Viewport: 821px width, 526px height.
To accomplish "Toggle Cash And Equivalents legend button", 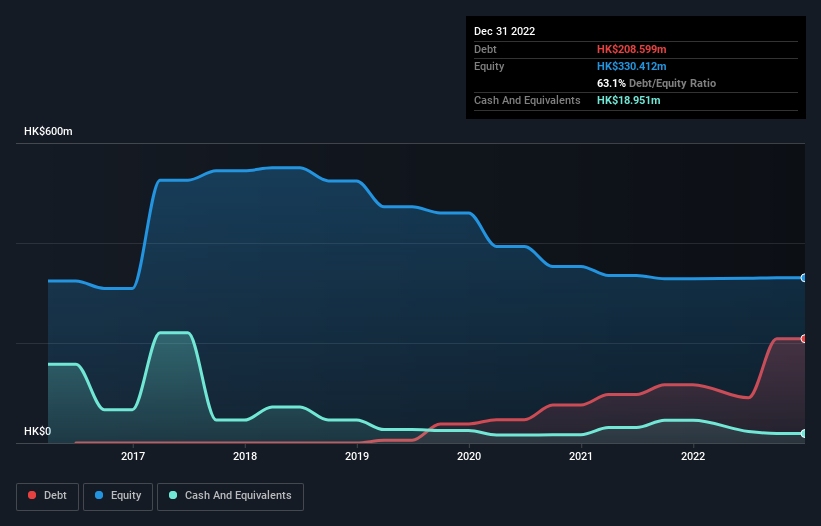I will pyautogui.click(x=230, y=496).
